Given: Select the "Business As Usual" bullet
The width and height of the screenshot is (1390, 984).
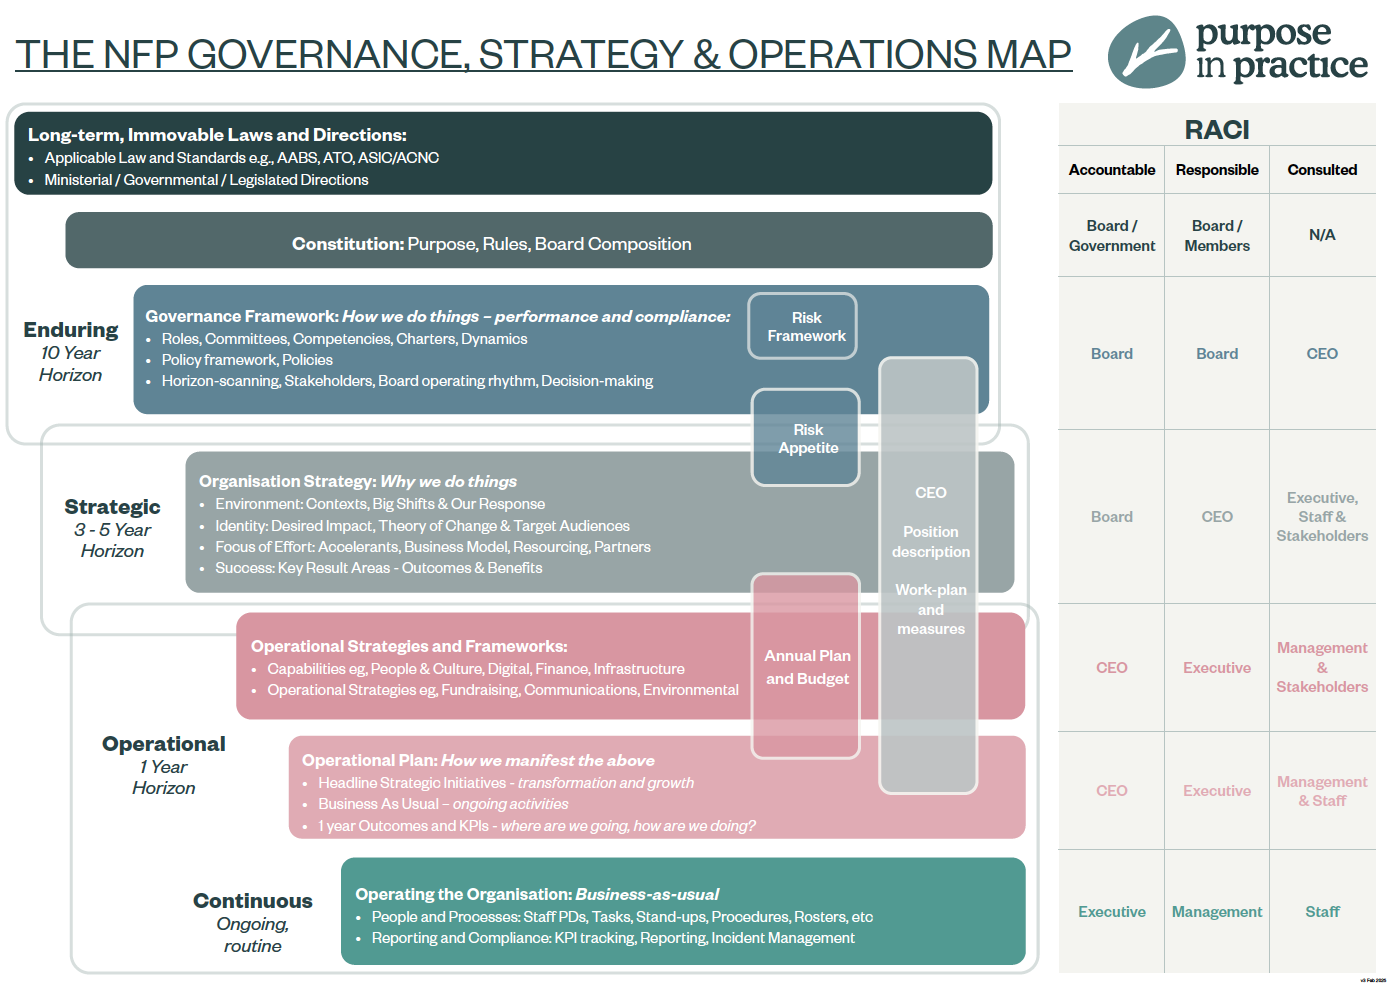Looking at the screenshot, I should [443, 804].
